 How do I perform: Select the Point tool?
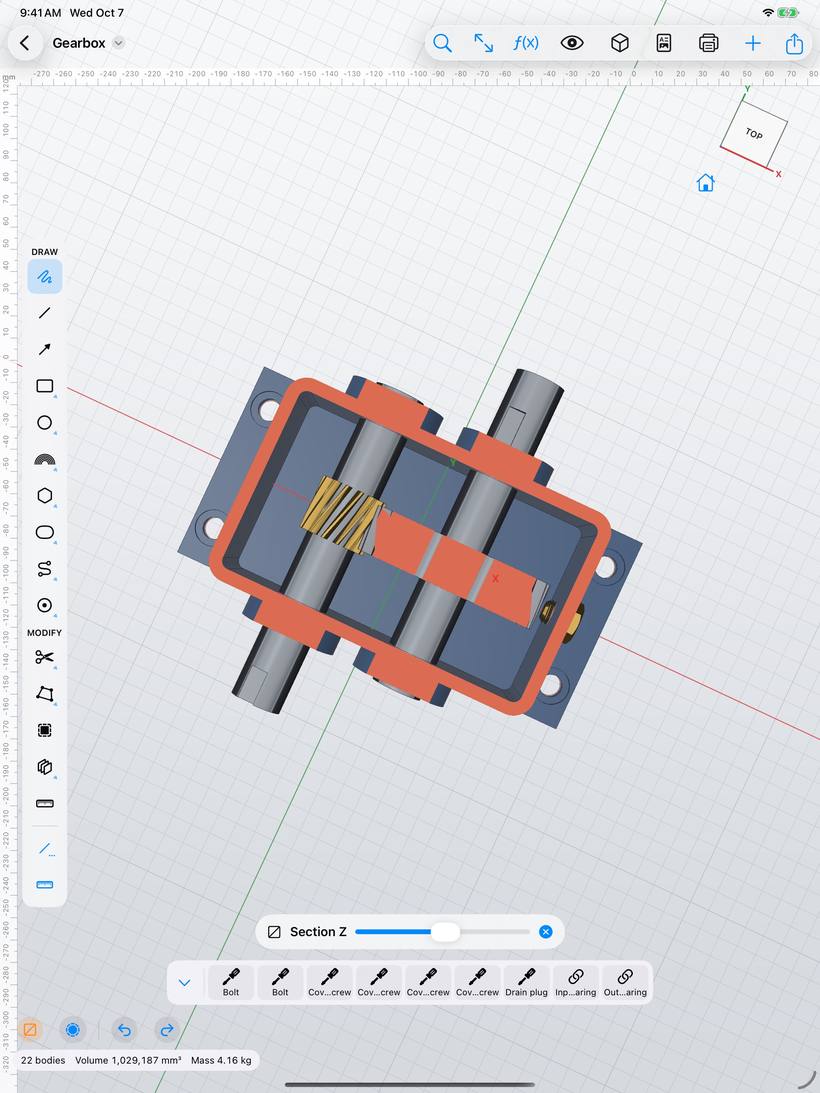pyautogui.click(x=45, y=605)
